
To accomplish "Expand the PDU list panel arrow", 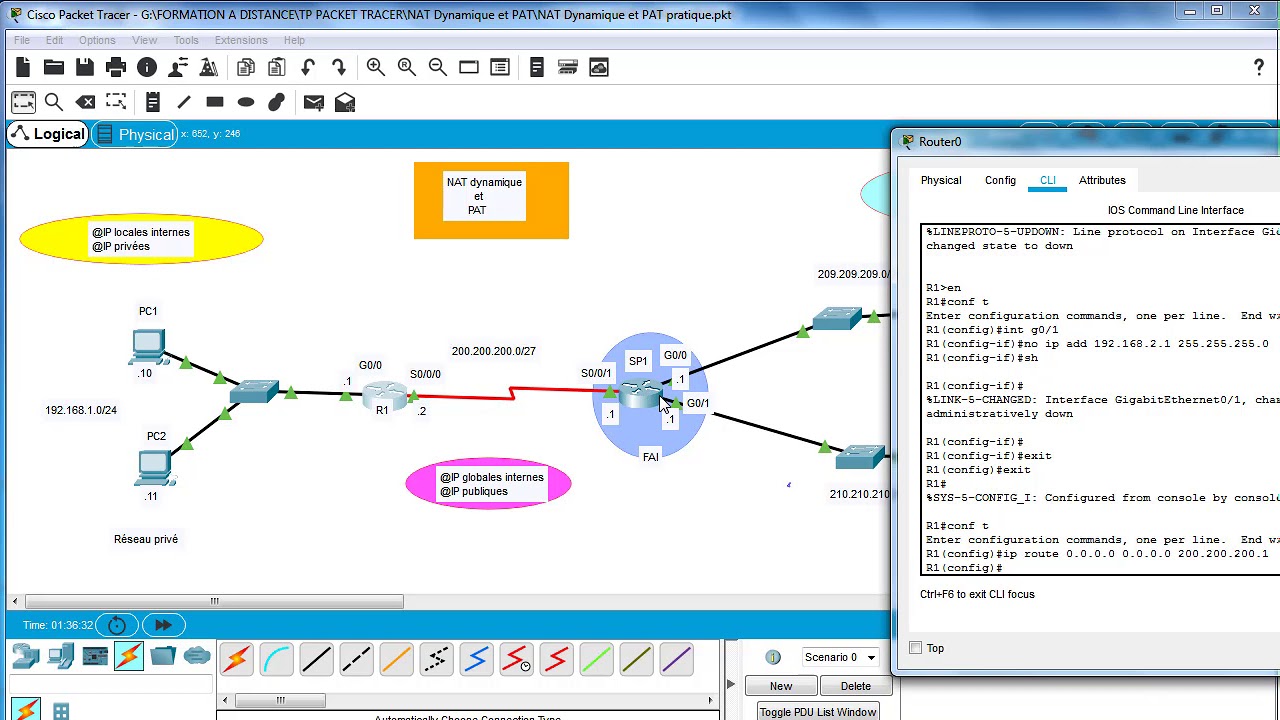I will (x=731, y=685).
